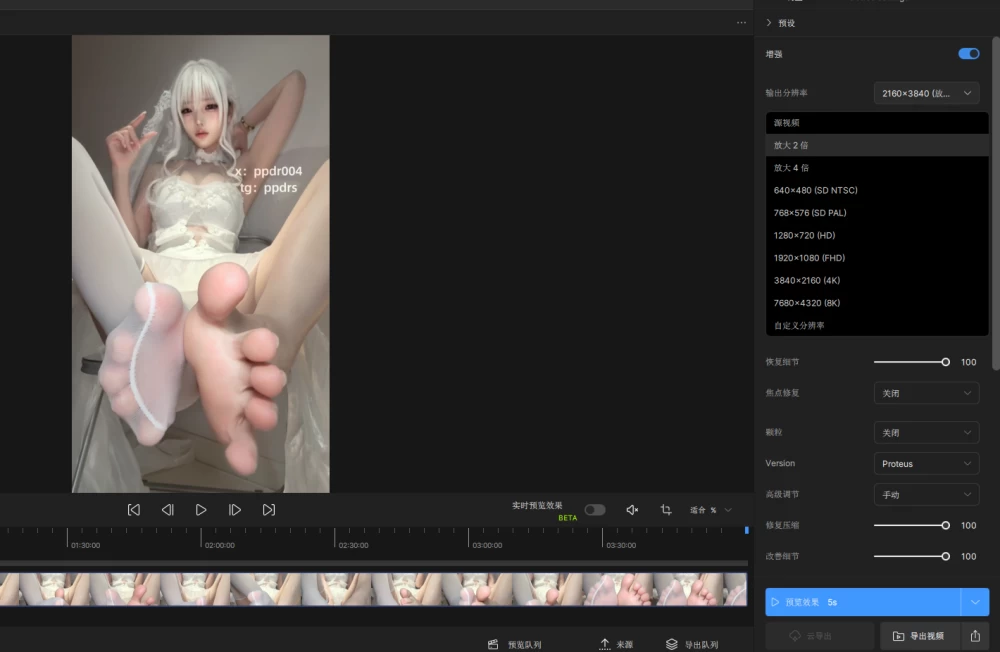Choose the 放大 2 倍 option
Viewport: 1000px width, 652px height.
point(877,145)
